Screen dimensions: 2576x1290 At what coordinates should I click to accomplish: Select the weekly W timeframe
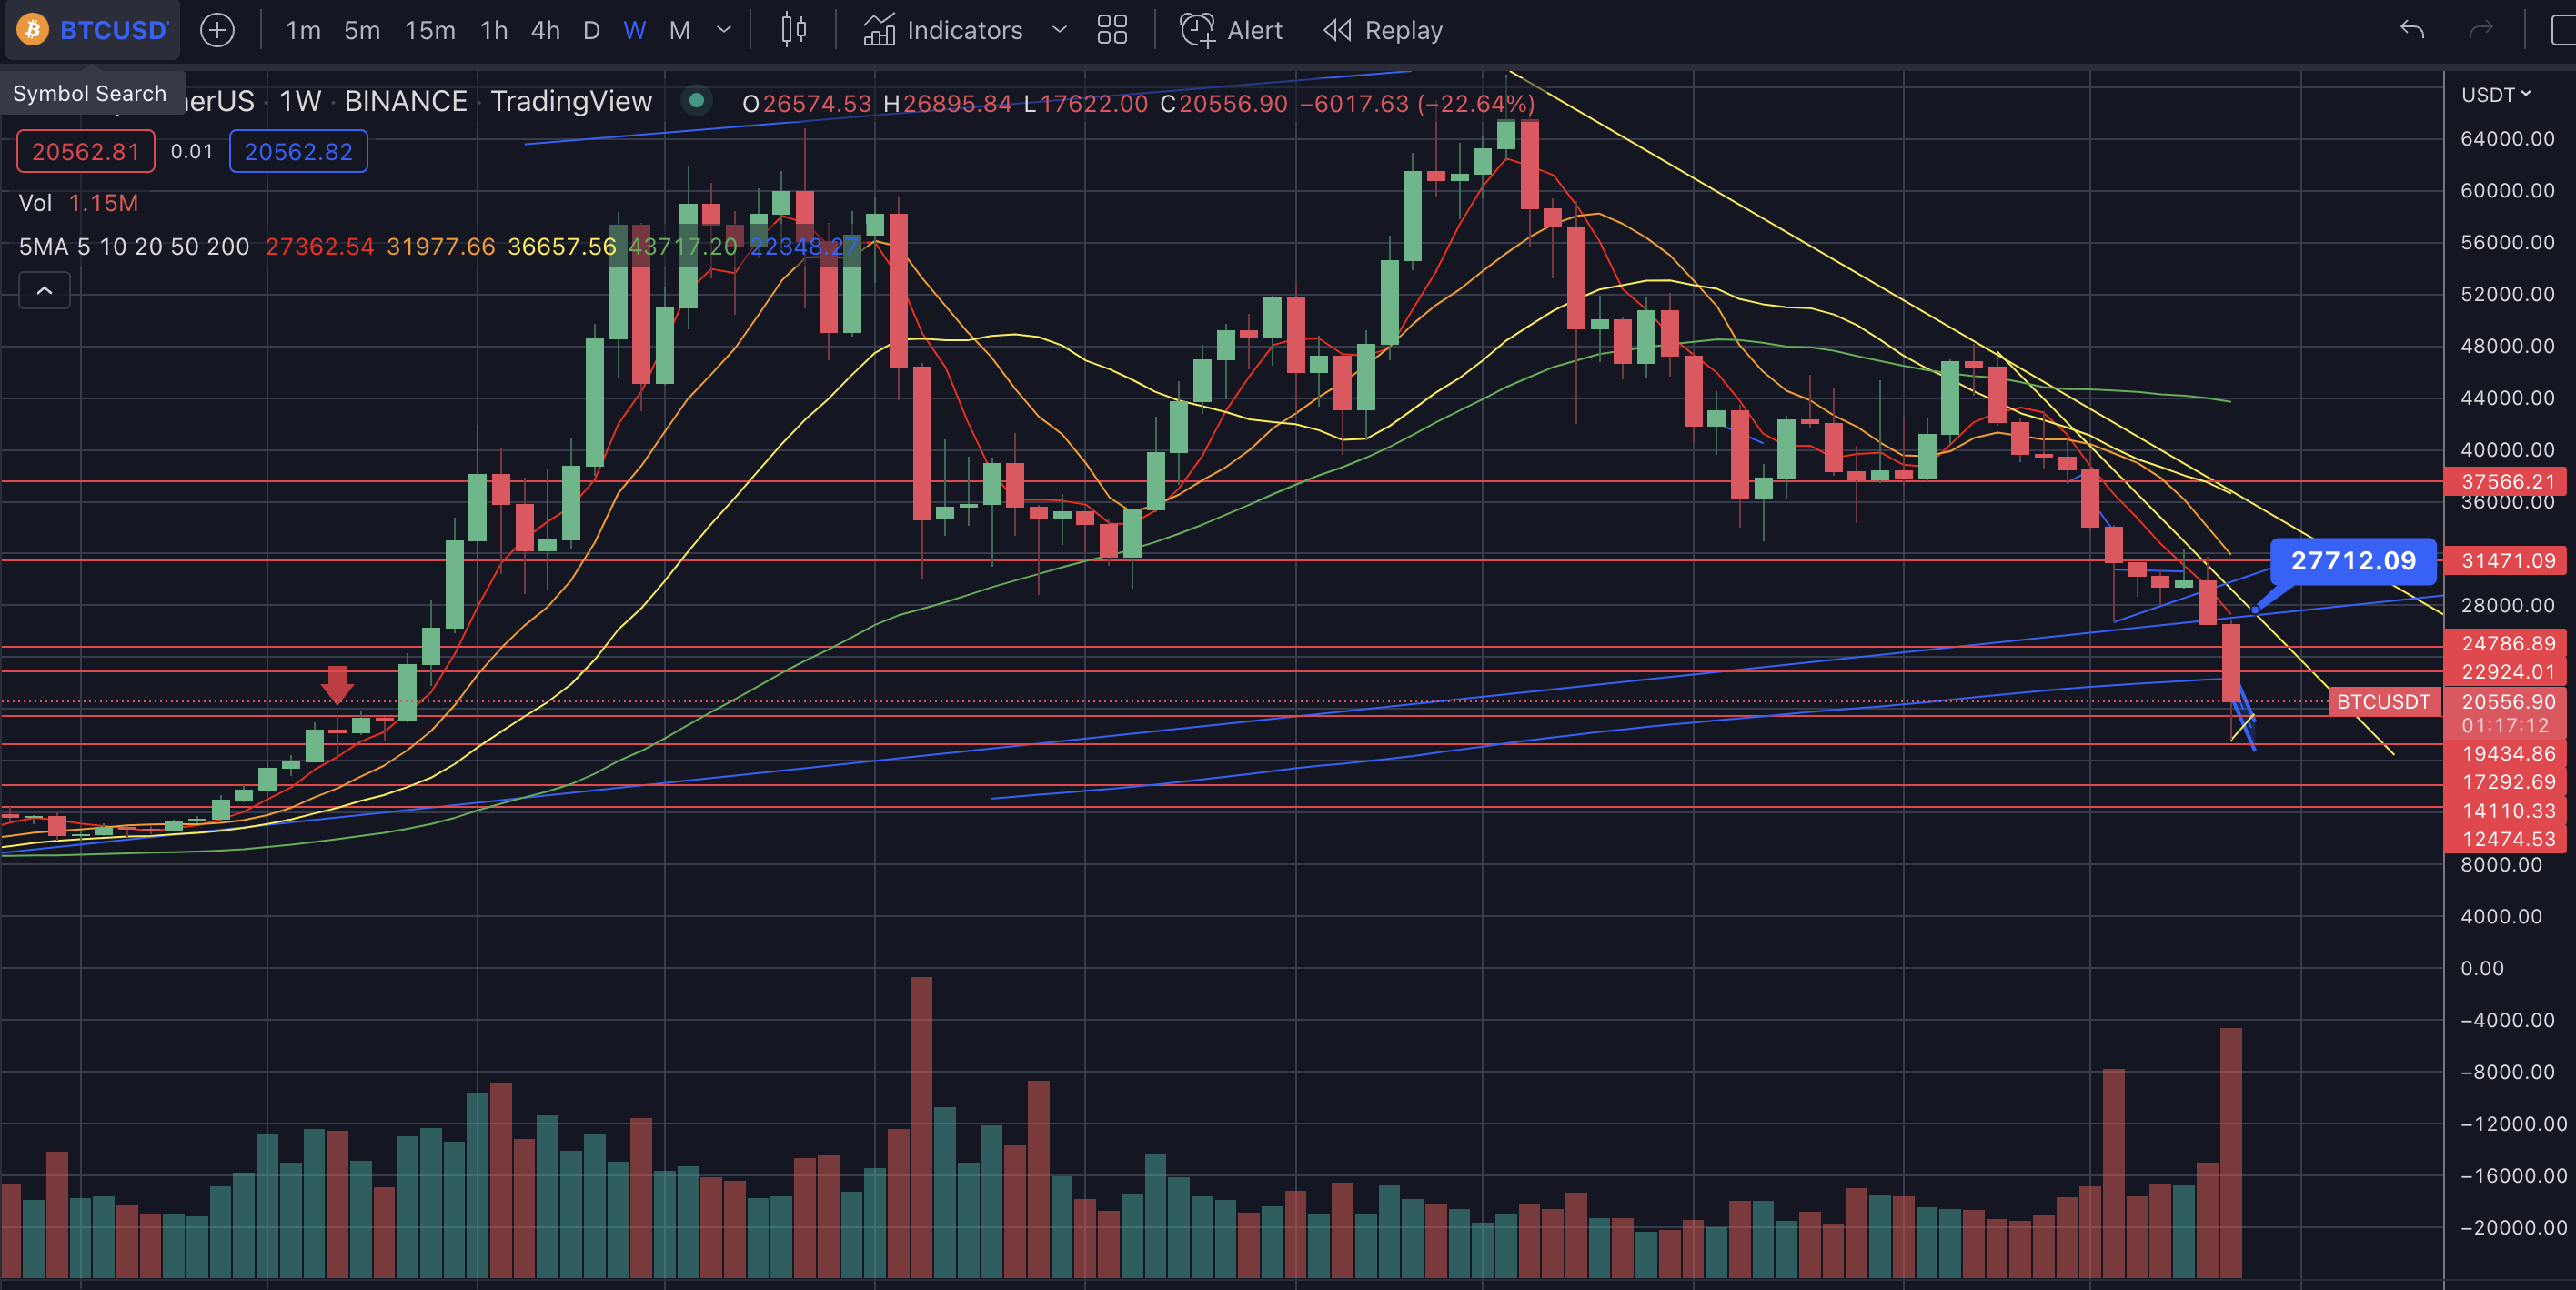point(634,30)
